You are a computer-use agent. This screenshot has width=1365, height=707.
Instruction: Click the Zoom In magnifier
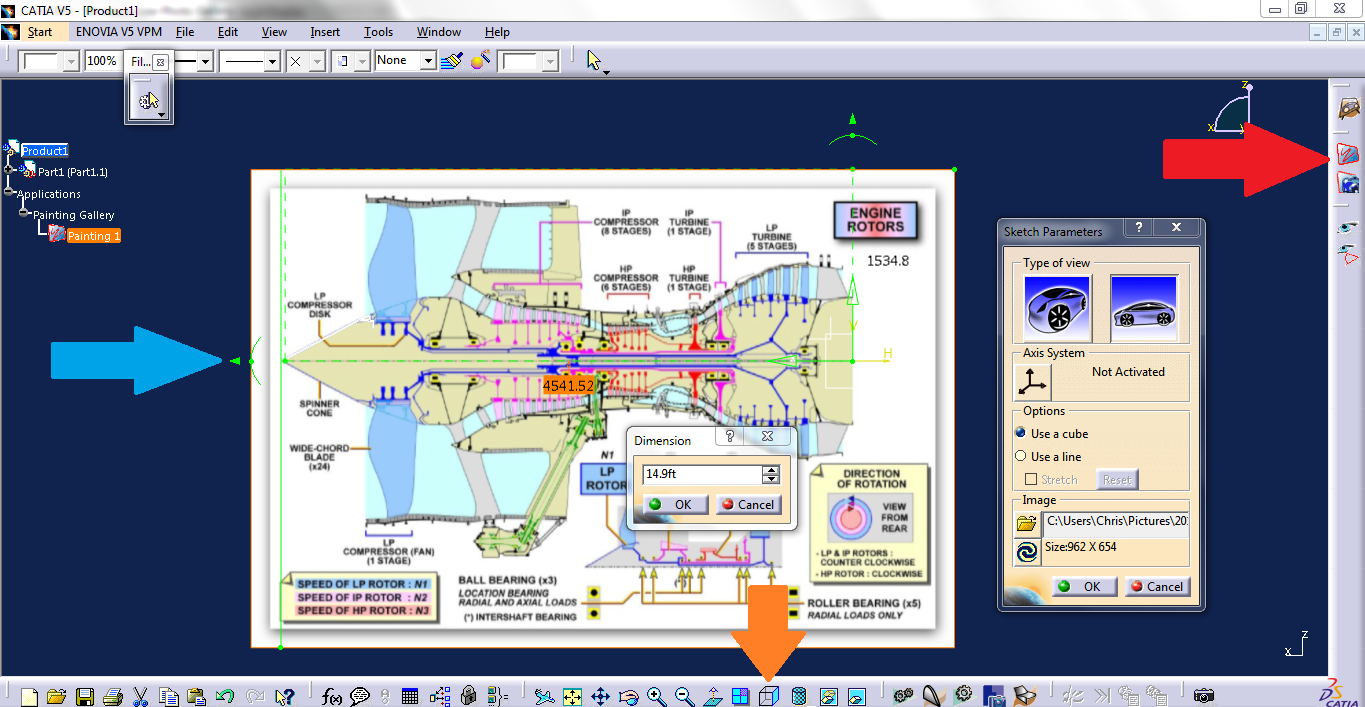pyautogui.click(x=656, y=696)
